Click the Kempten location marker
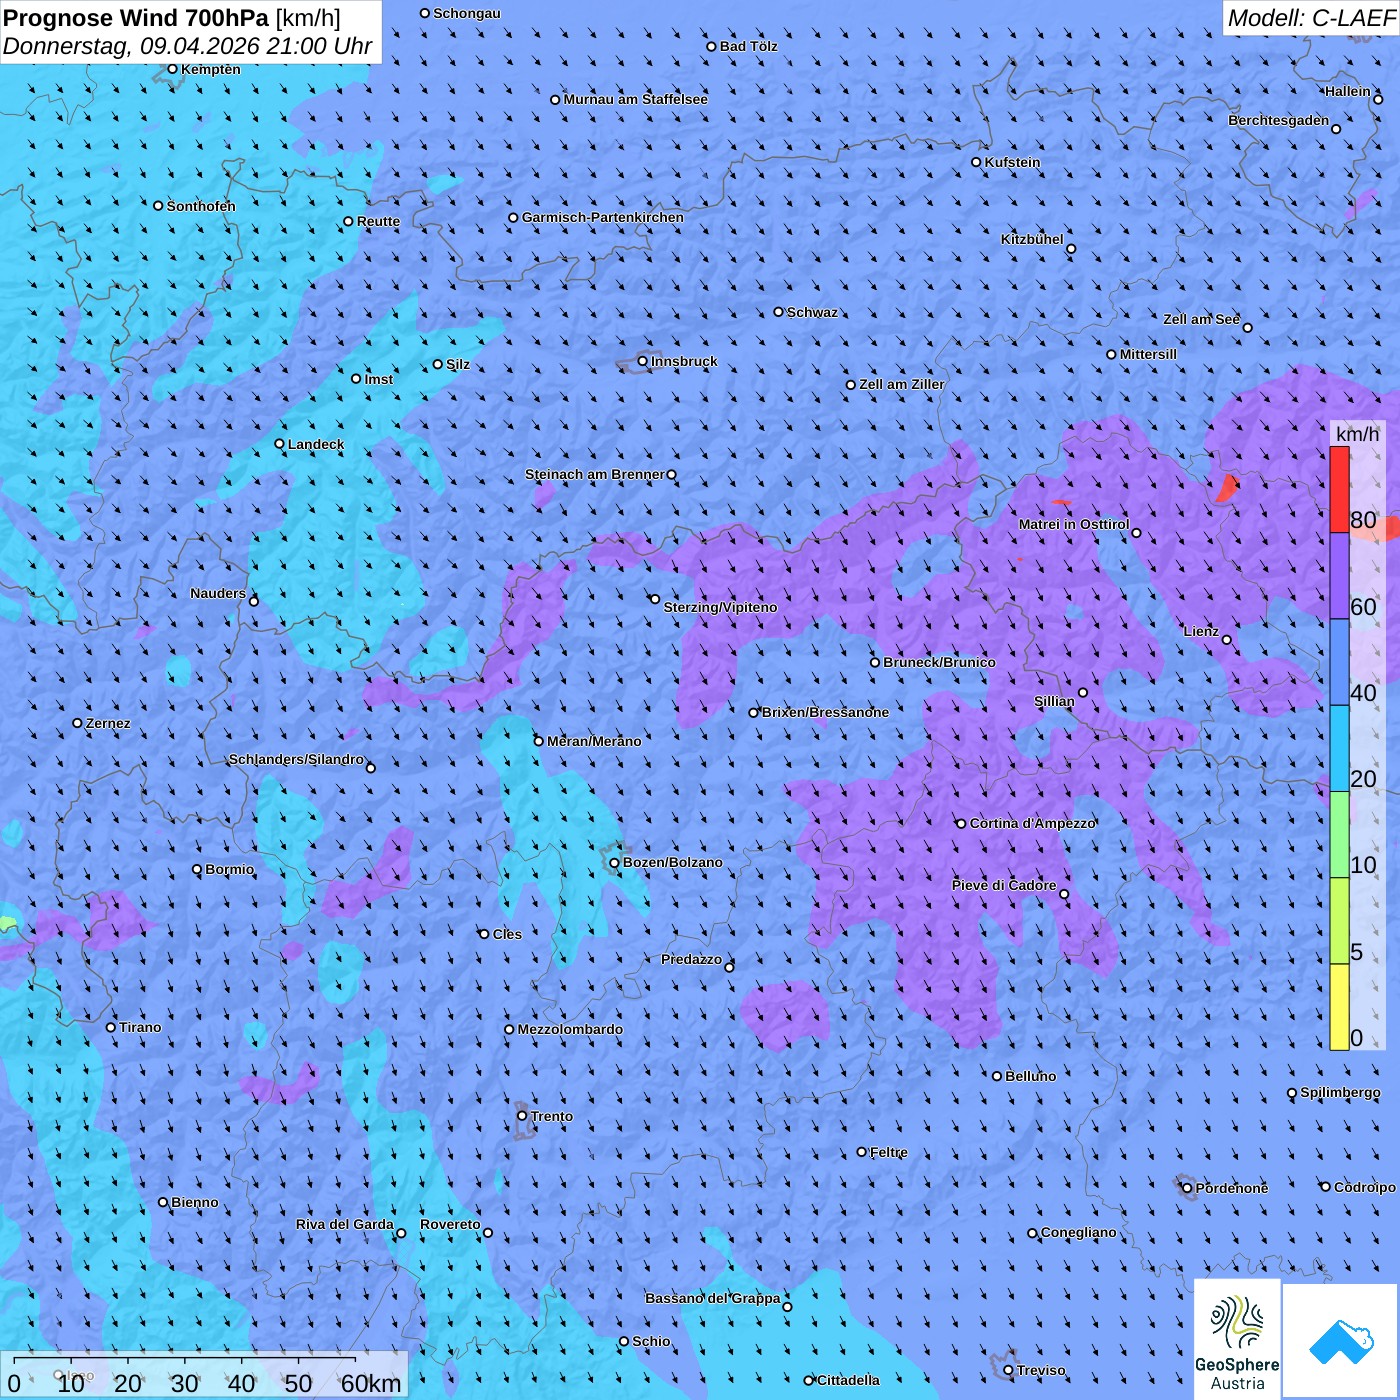The image size is (1400, 1400). (x=172, y=69)
